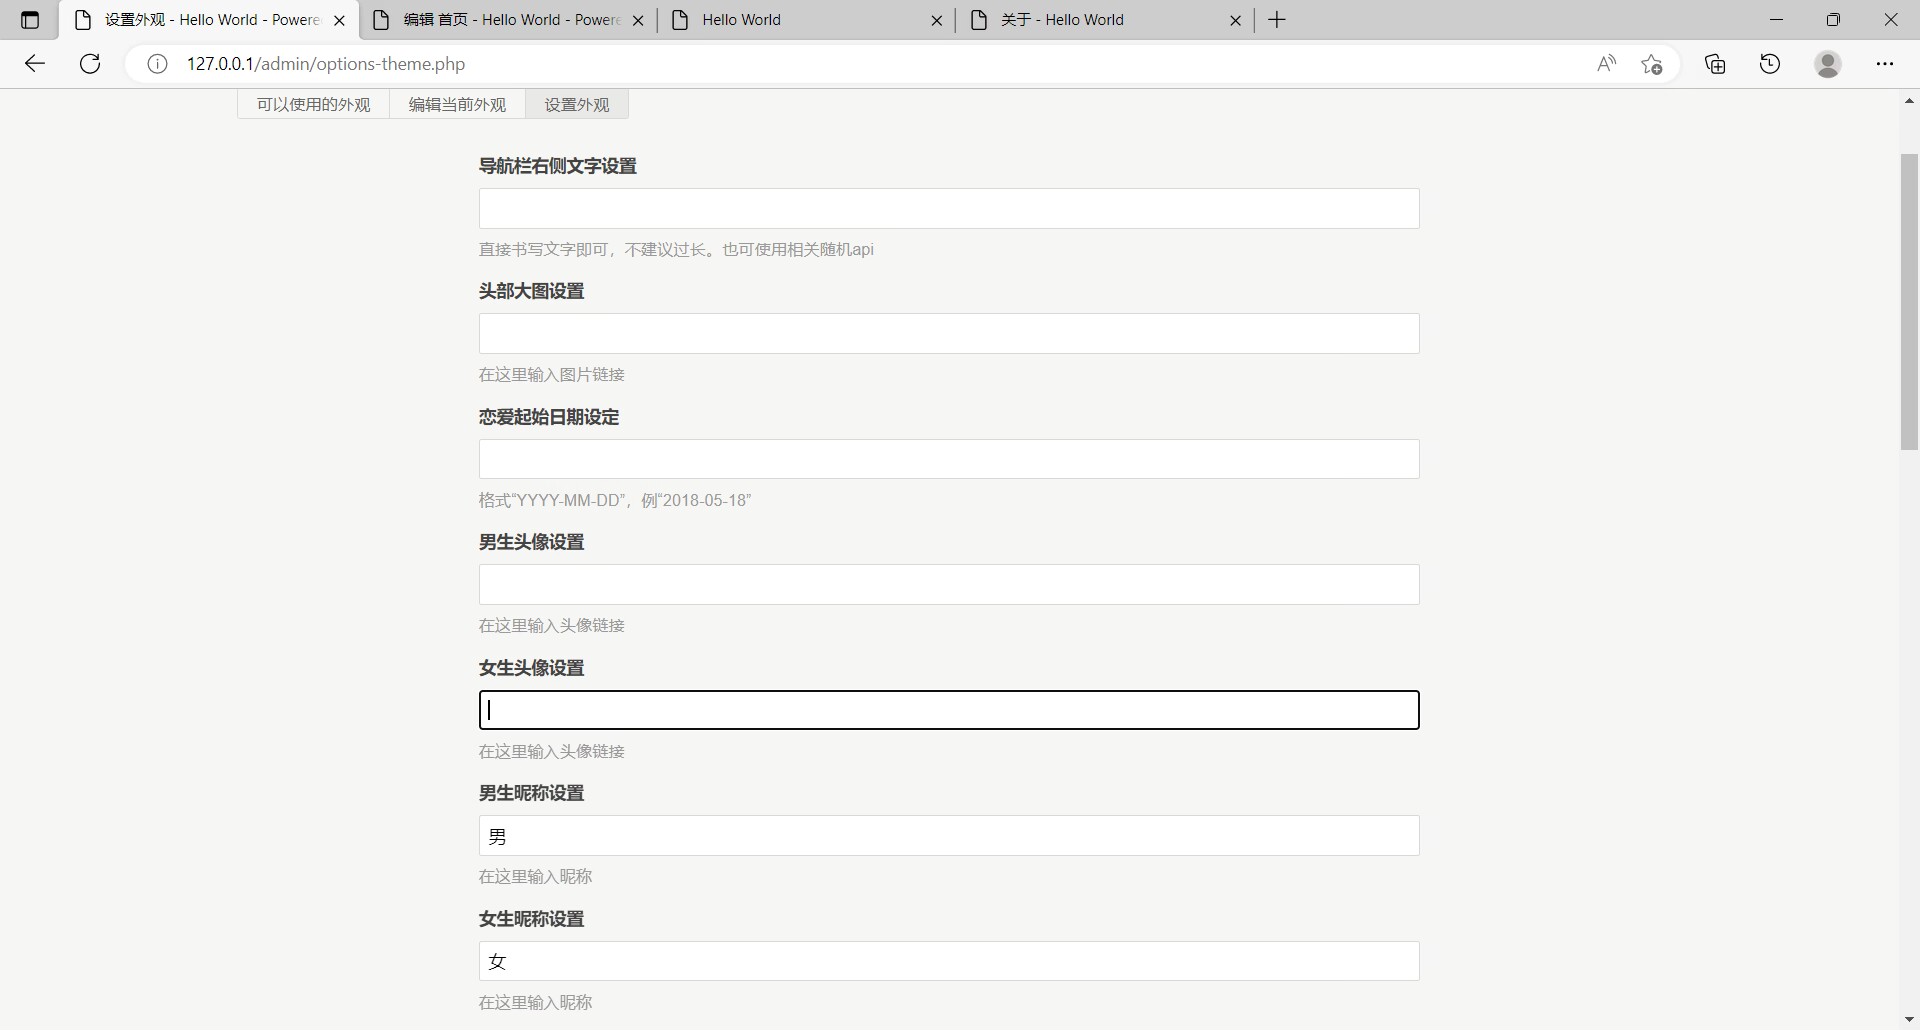Click the 女生头像设置 input field
This screenshot has height=1030, width=1920.
[949, 710]
